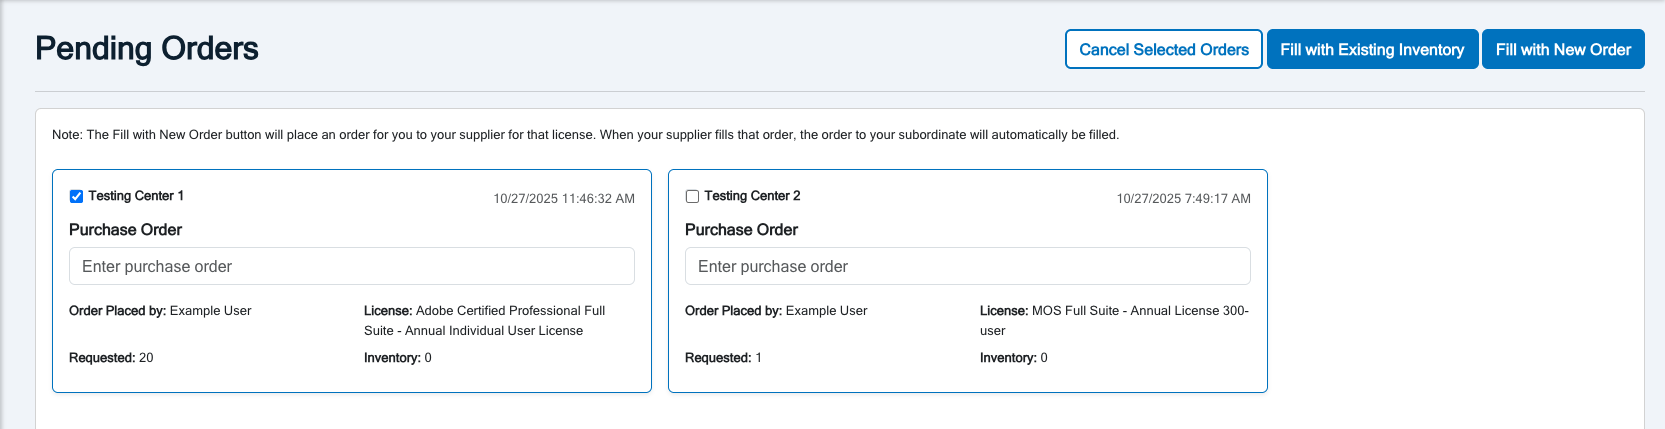Check the Testing Center 2 checkbox
Image resolution: width=1665 pixels, height=429 pixels.
pos(692,196)
